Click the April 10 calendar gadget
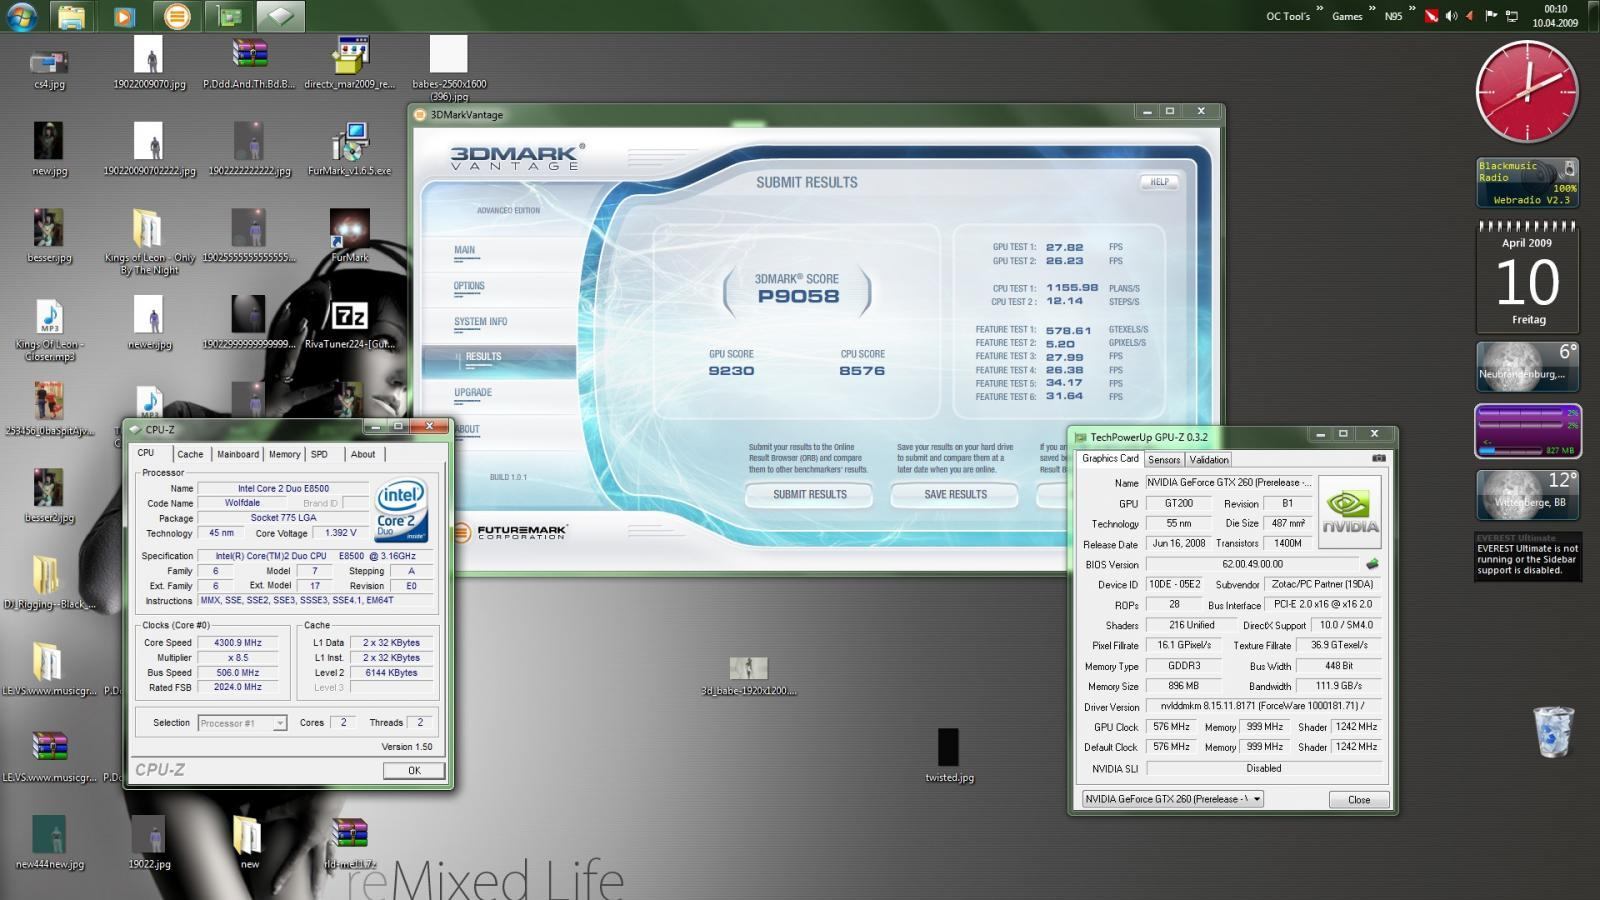Screen dimensions: 1600x900 1527,276
